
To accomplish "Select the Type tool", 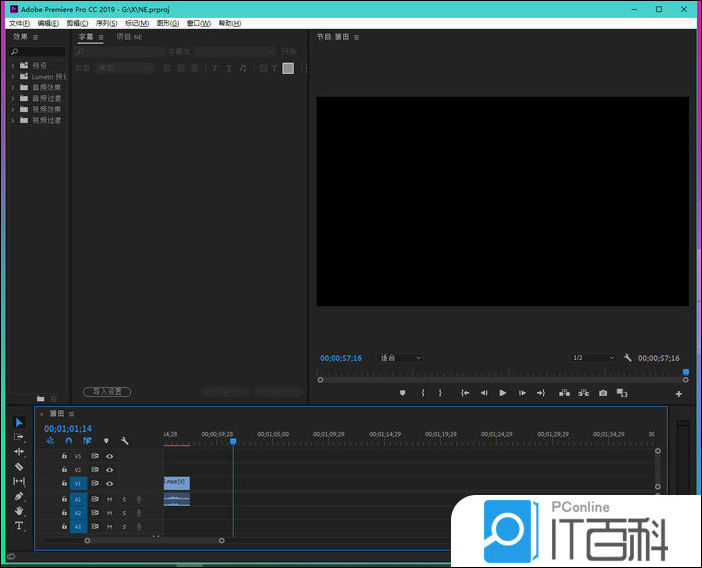I will point(19,526).
